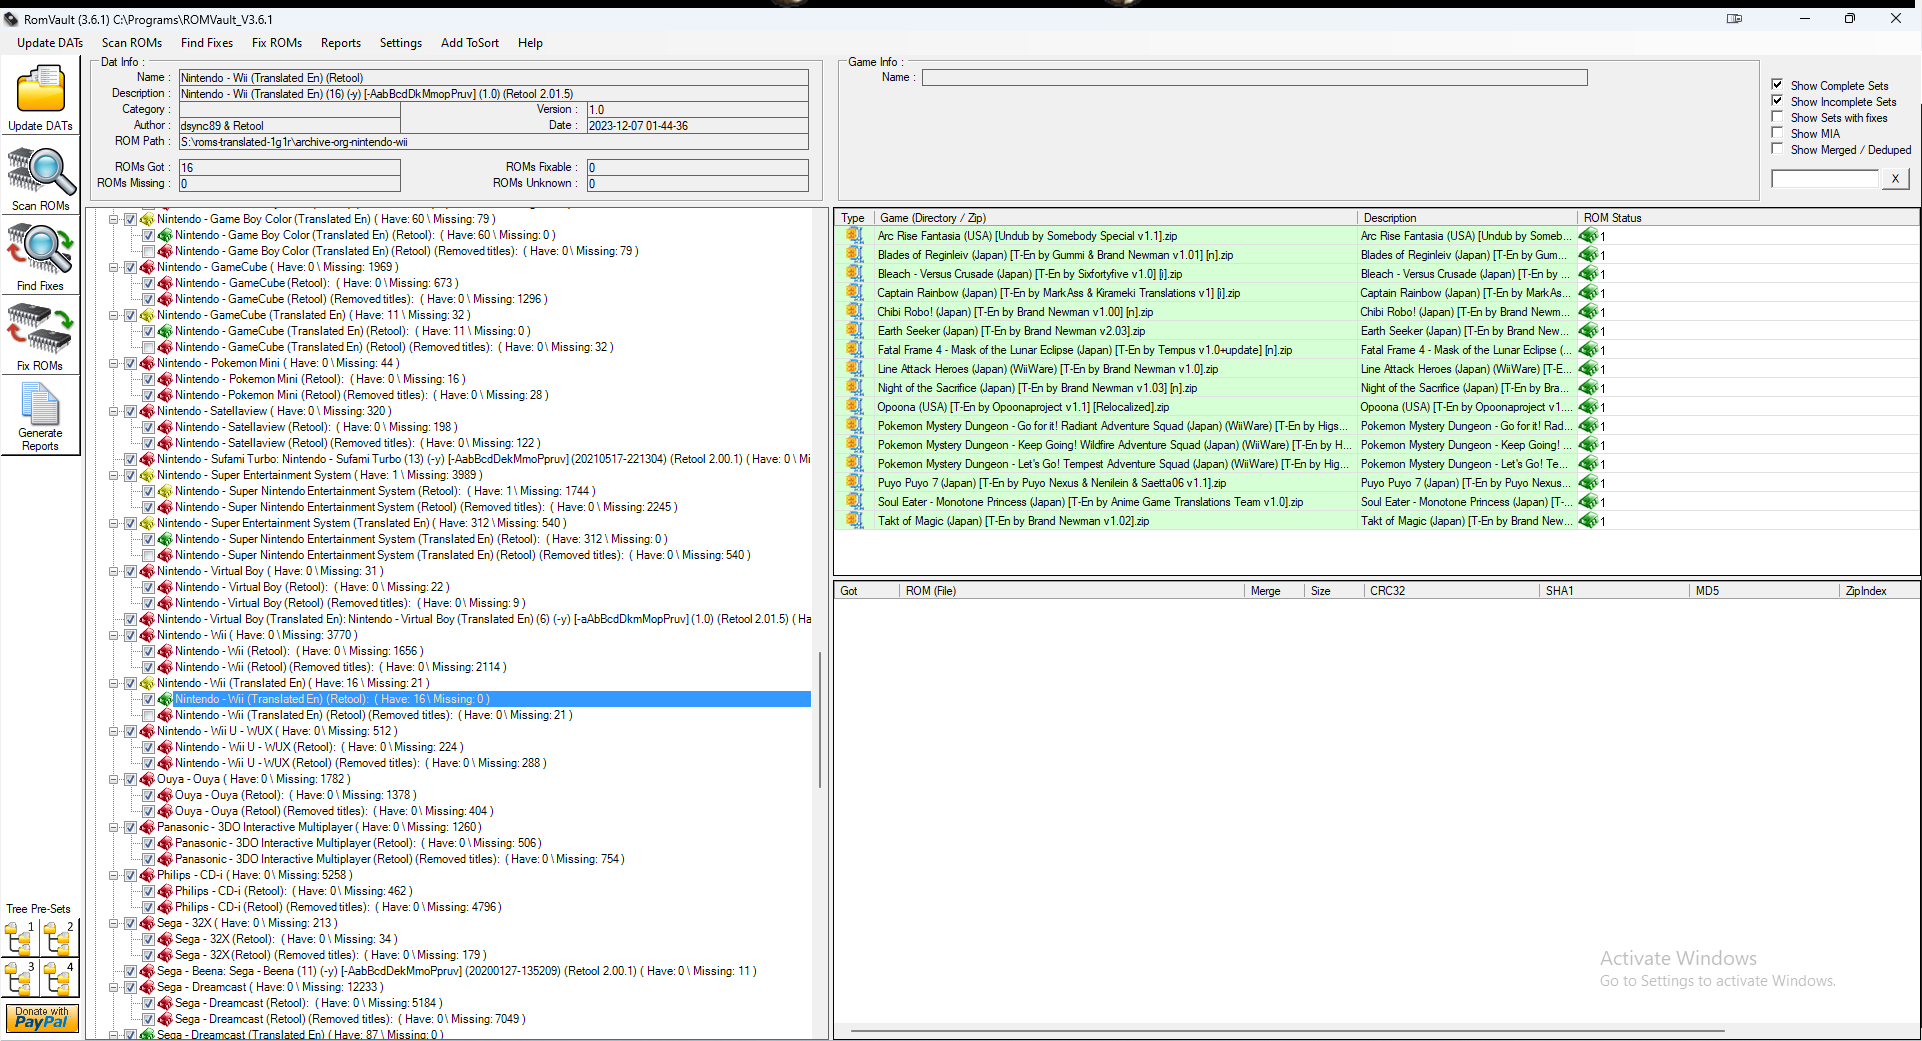1922x1041 pixels.
Task: Toggle Show Incomplete Sets checkbox
Action: click(x=1777, y=101)
